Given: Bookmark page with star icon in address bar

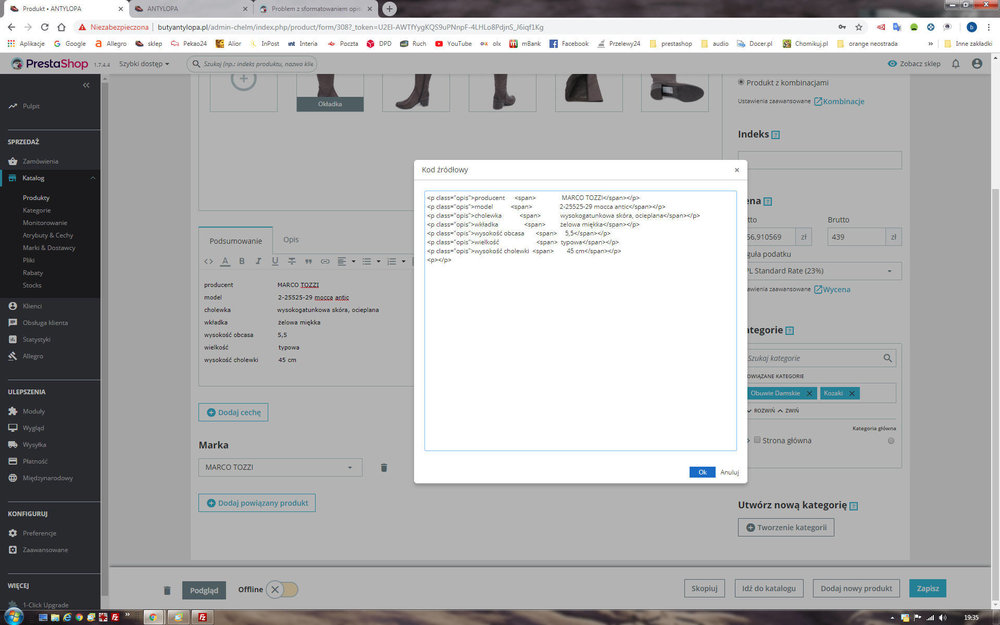Looking at the screenshot, I should (858, 27).
